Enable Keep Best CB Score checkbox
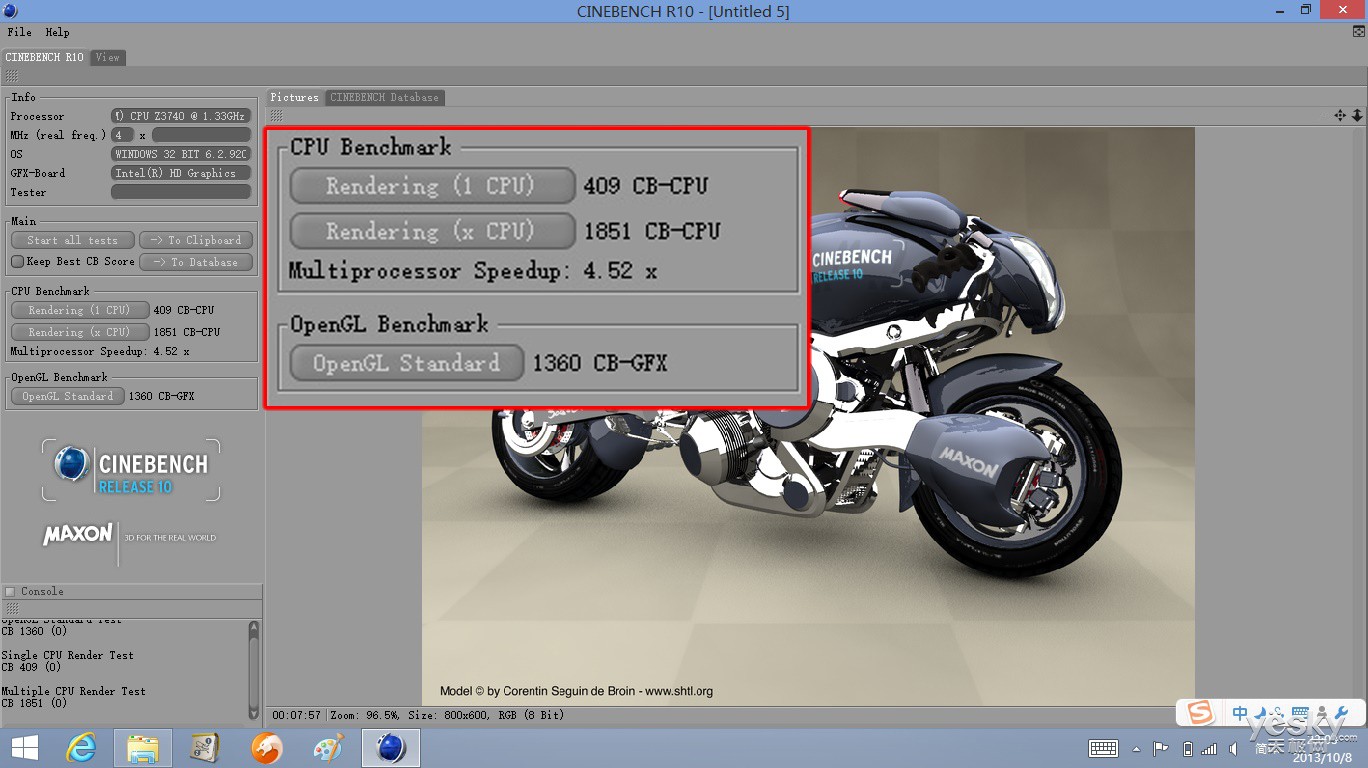 17,261
